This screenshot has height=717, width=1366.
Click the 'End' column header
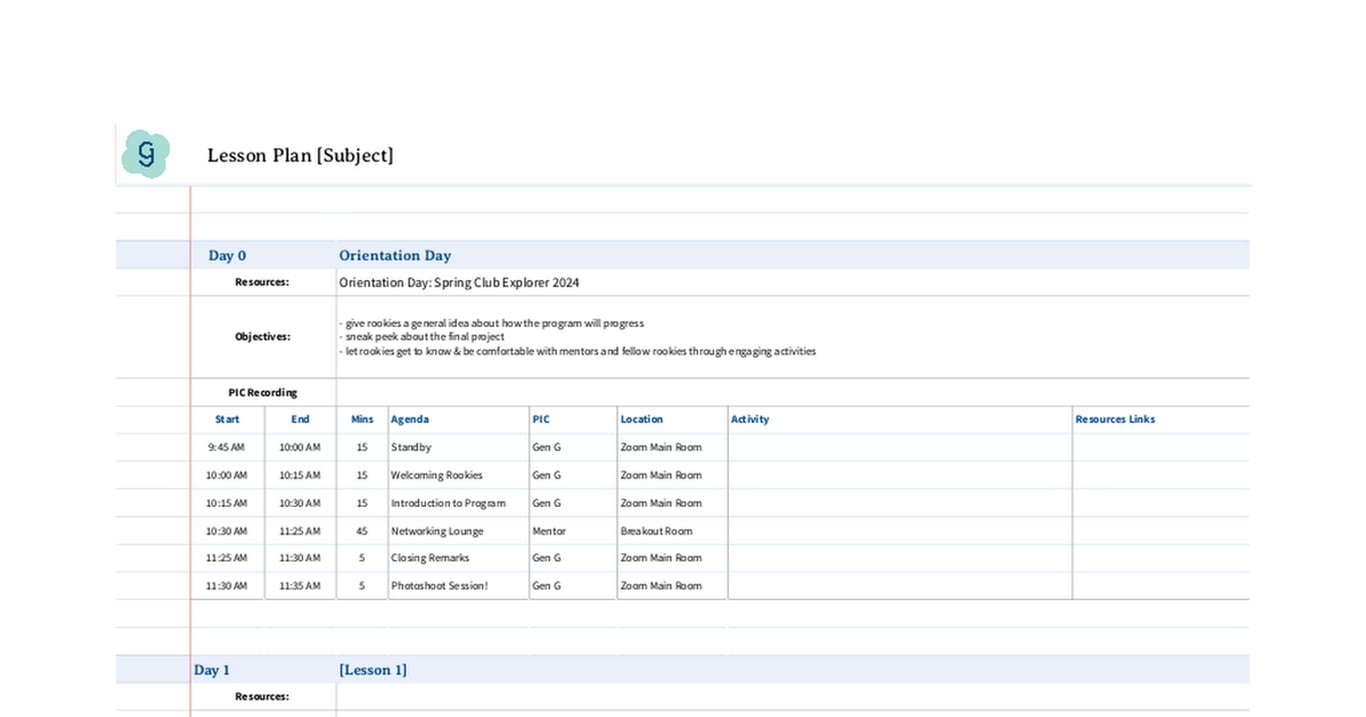point(300,419)
